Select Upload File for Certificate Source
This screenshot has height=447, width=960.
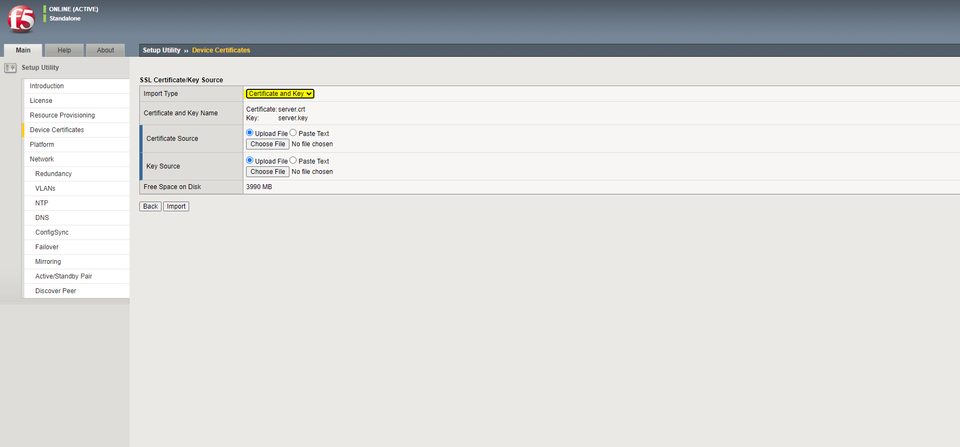[x=250, y=133]
